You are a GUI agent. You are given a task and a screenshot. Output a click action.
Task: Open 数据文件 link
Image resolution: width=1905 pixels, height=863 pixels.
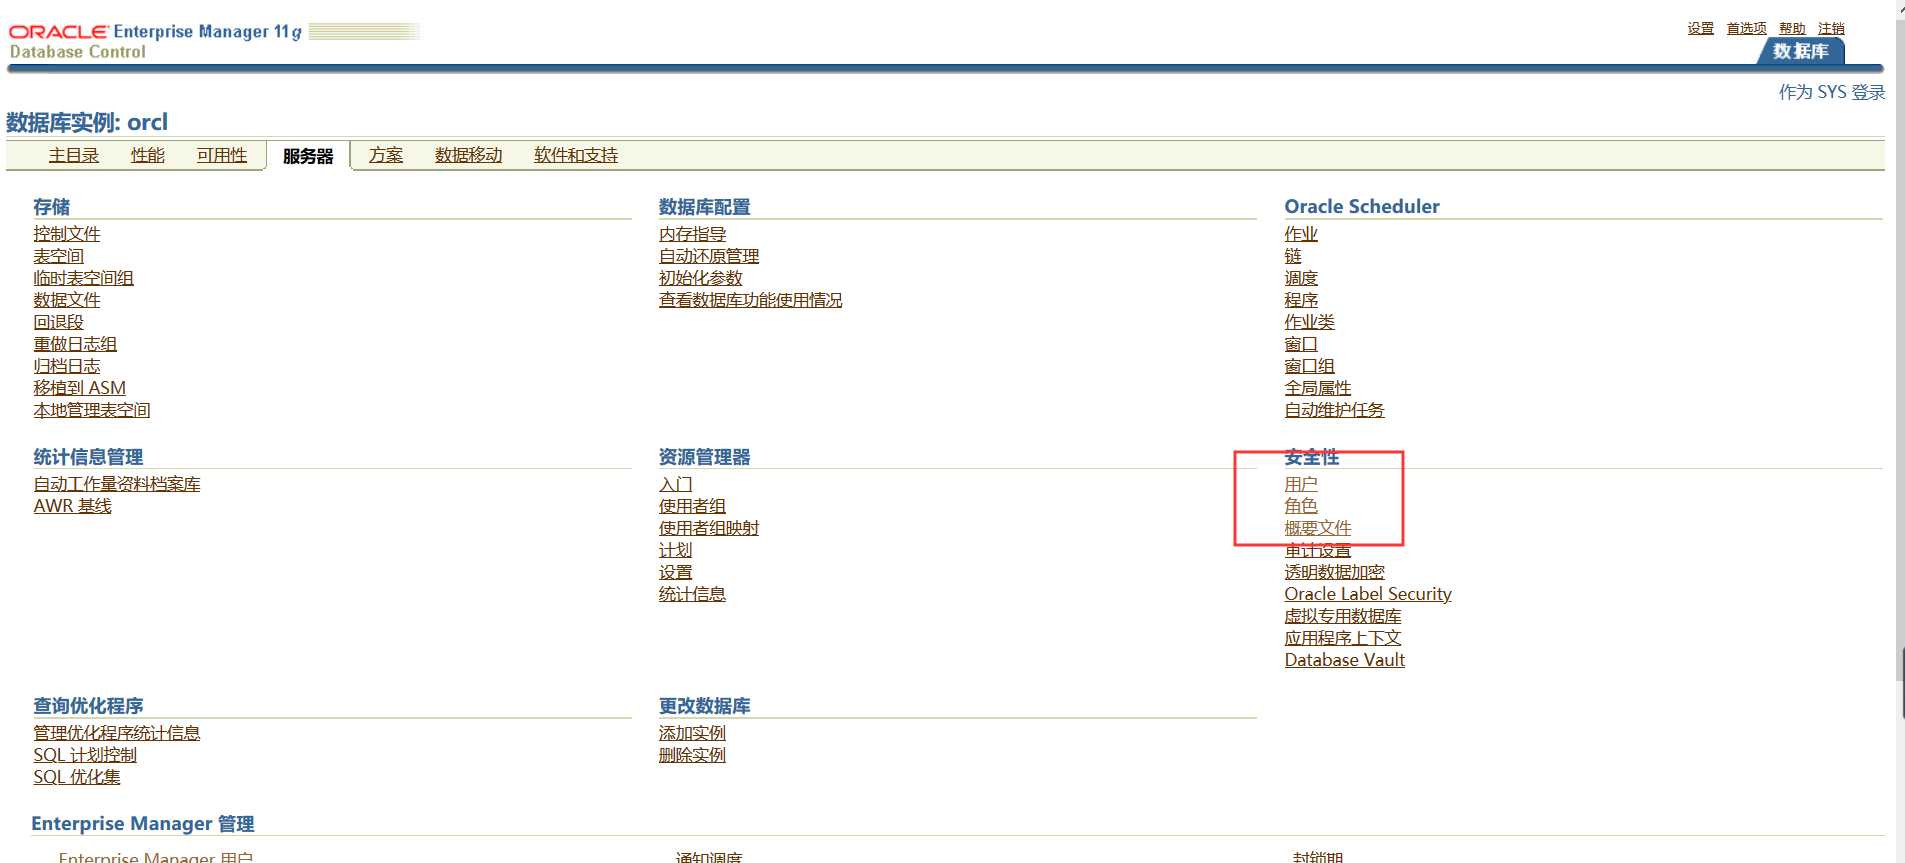point(67,300)
